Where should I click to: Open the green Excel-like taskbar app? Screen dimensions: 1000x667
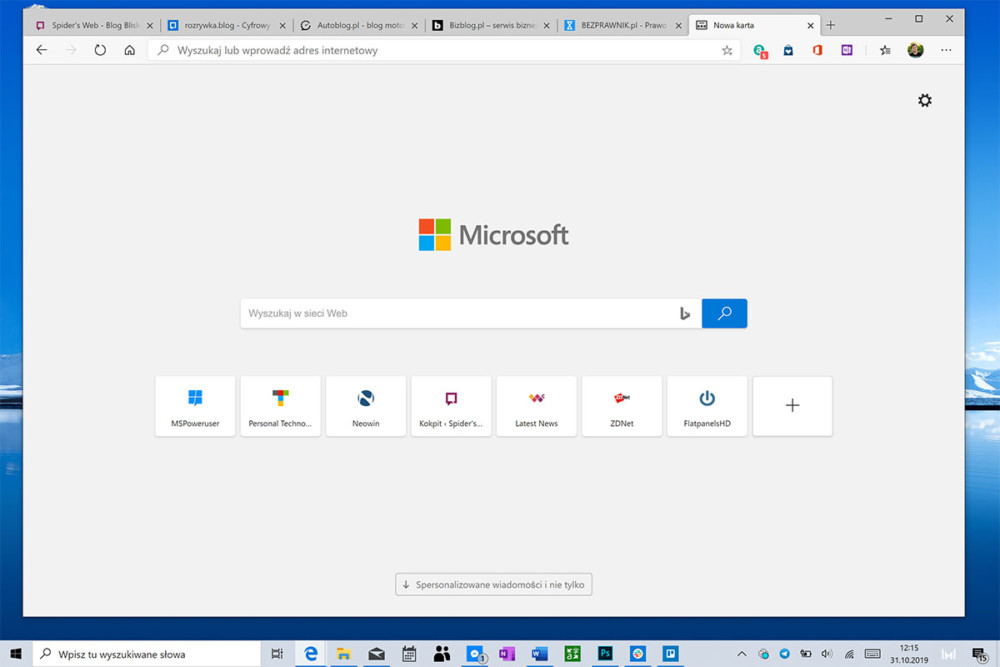click(x=573, y=654)
